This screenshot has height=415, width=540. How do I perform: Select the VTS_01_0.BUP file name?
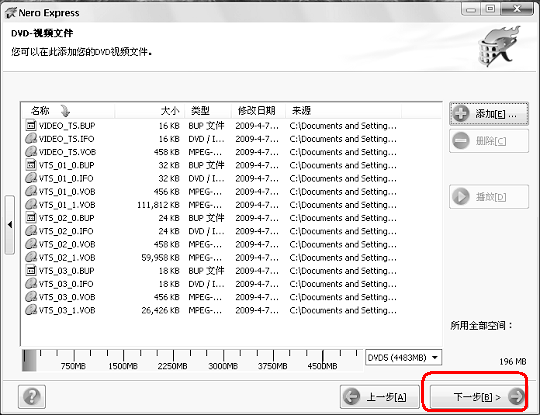point(66,165)
